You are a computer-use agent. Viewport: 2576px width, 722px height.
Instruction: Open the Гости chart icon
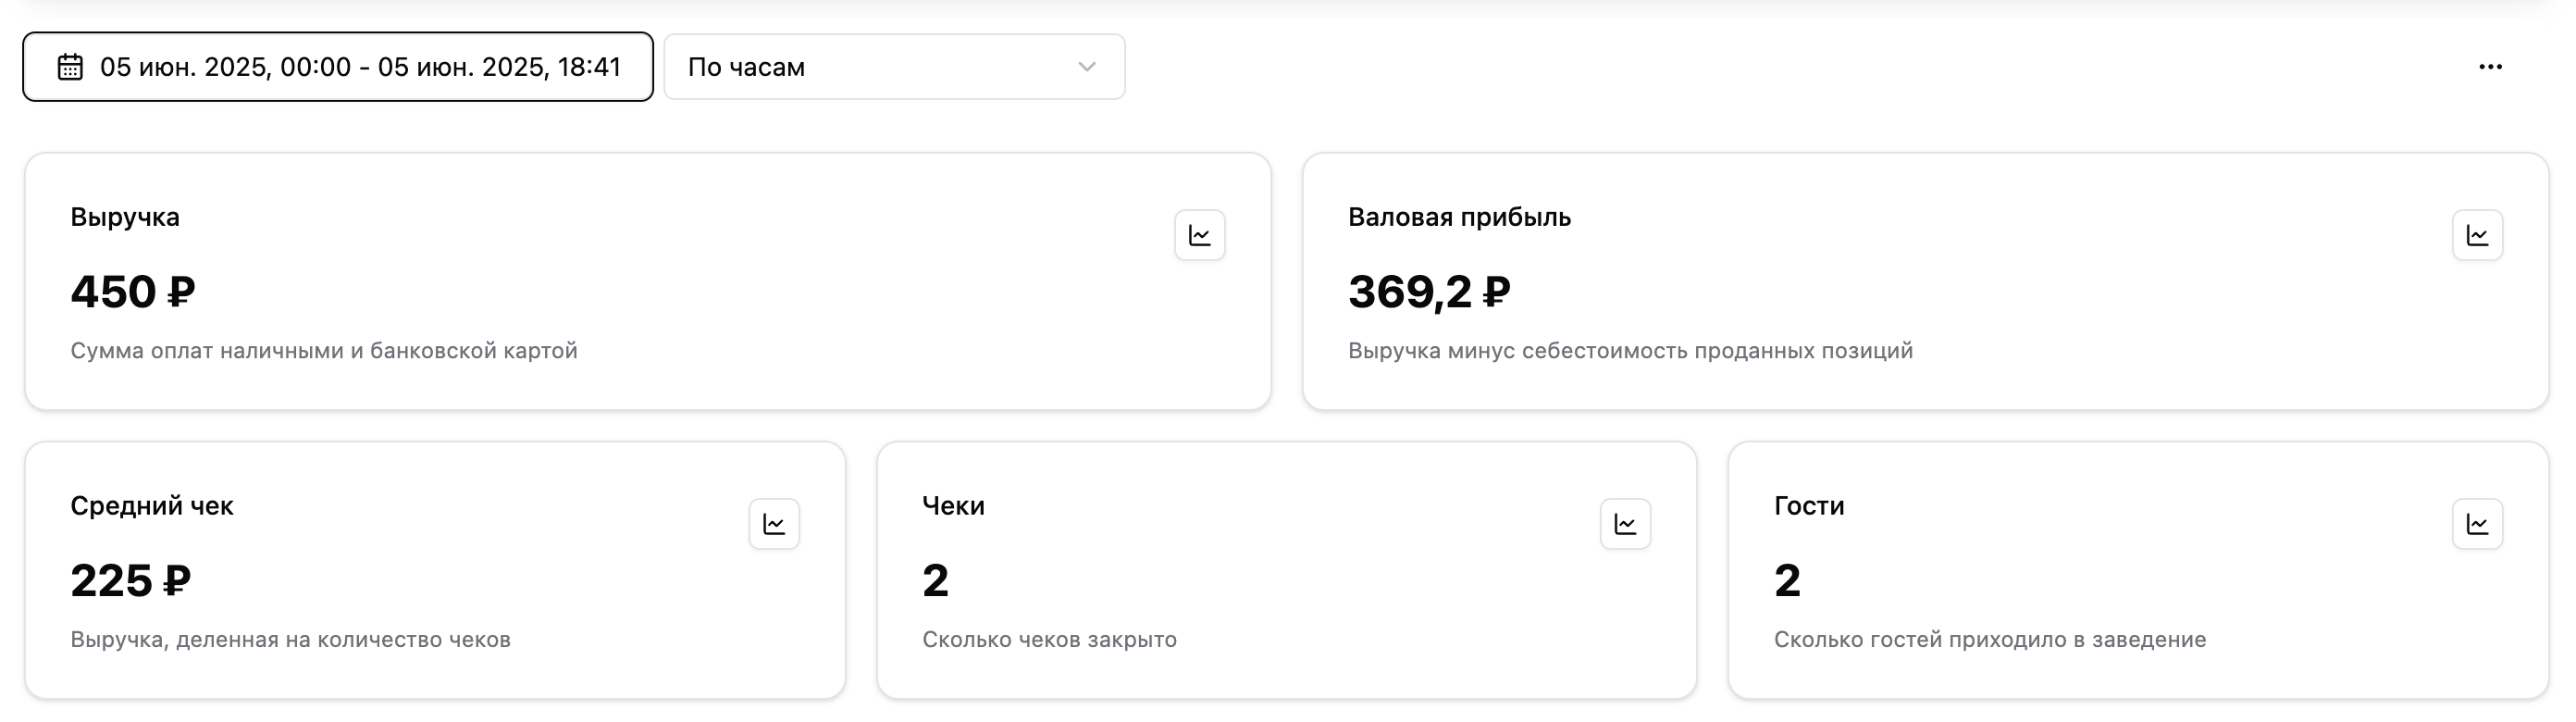[2476, 524]
